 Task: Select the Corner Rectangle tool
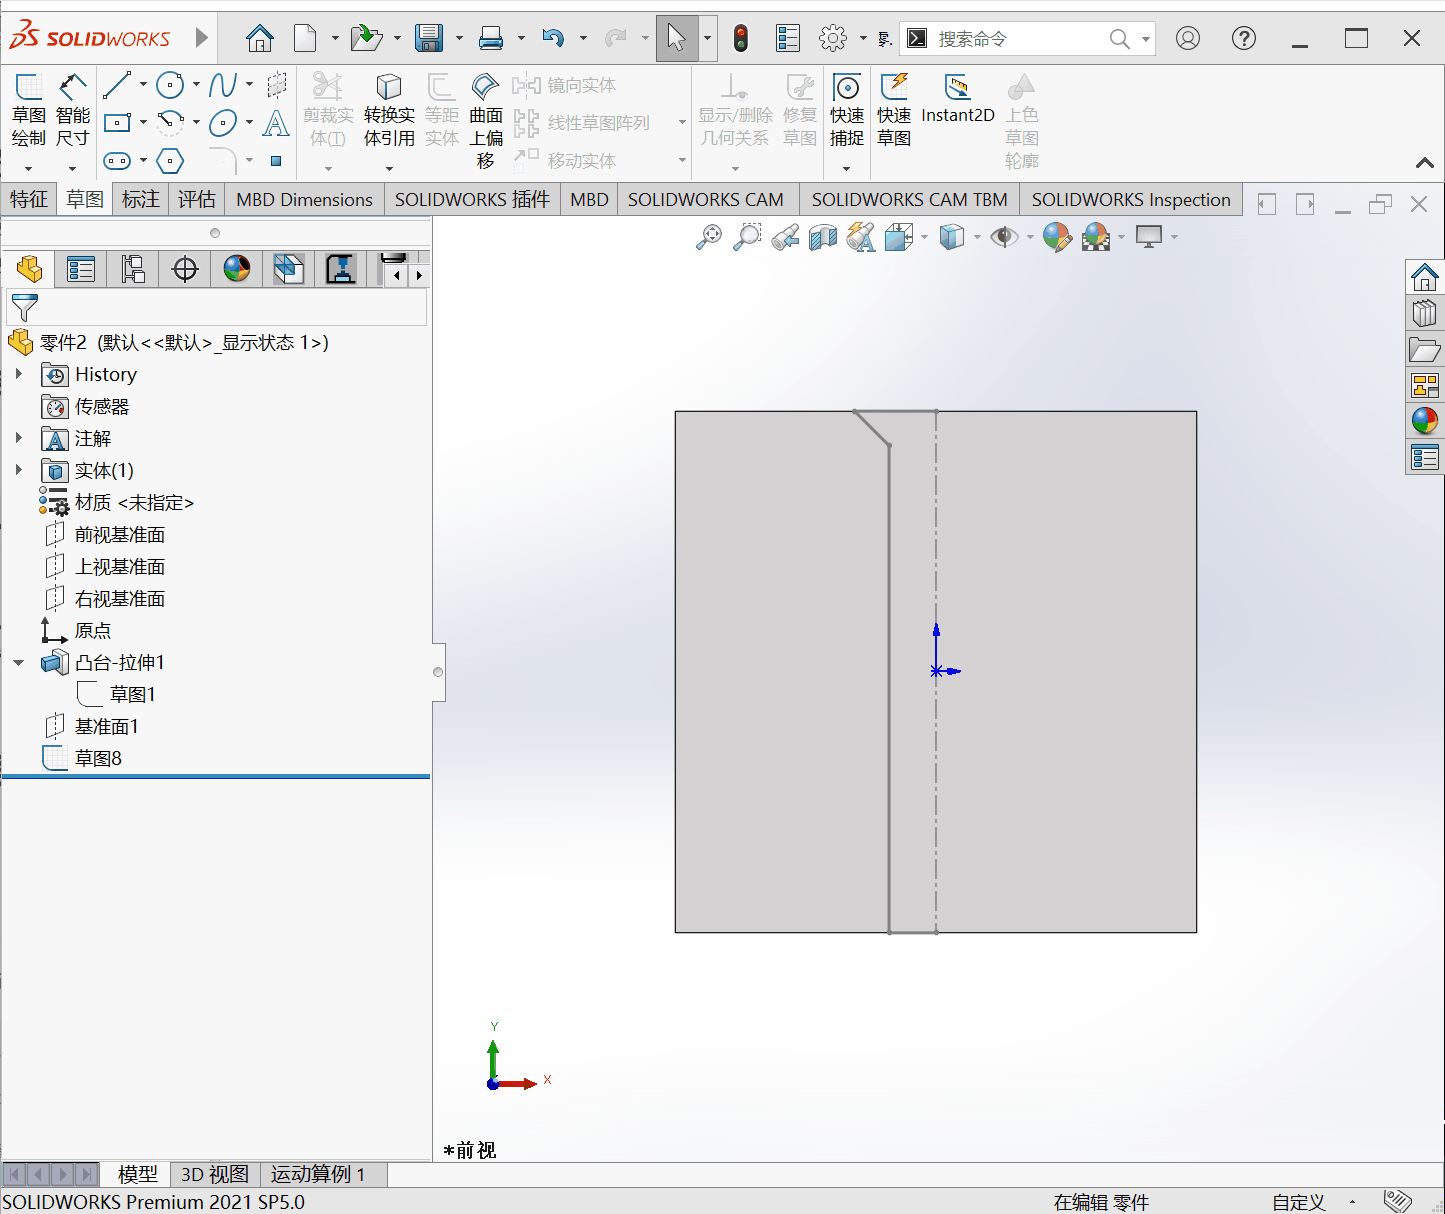click(x=117, y=123)
